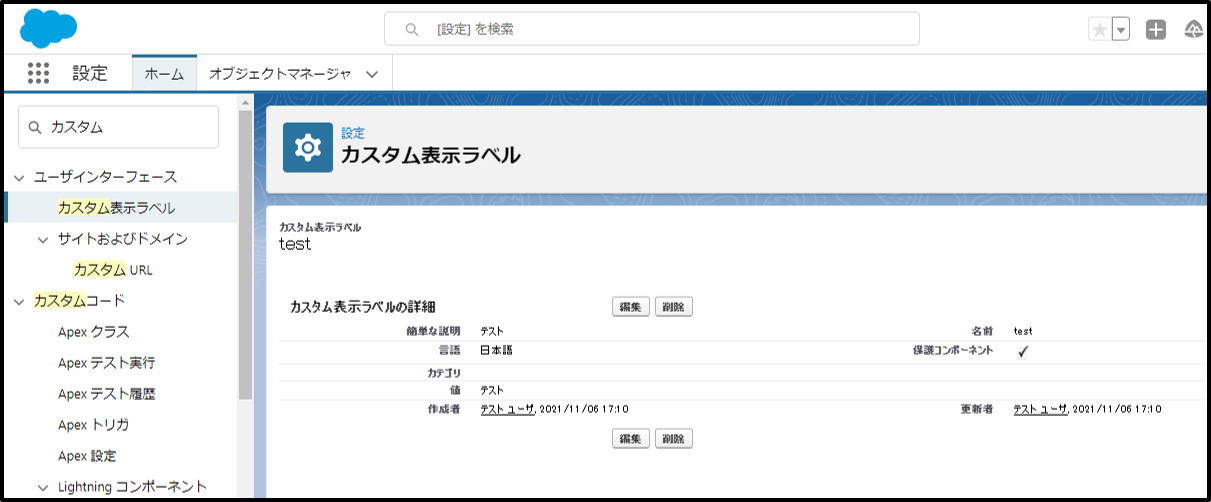Open the favorites list dropdown arrow
The width and height of the screenshot is (1211, 502).
click(1121, 30)
